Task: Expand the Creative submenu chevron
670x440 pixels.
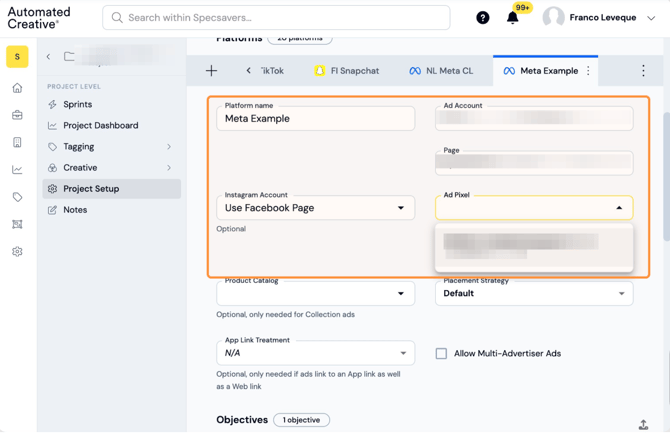Action: (169, 167)
